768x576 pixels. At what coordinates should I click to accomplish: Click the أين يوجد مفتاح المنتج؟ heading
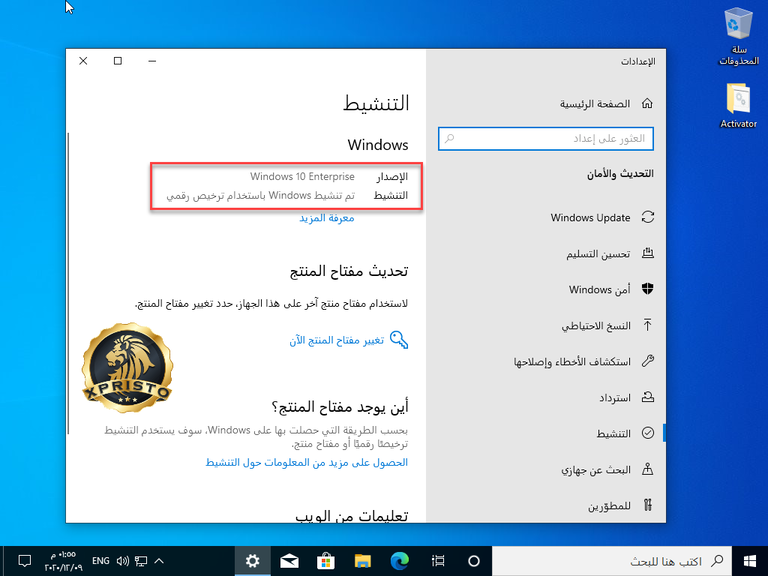(x=340, y=407)
